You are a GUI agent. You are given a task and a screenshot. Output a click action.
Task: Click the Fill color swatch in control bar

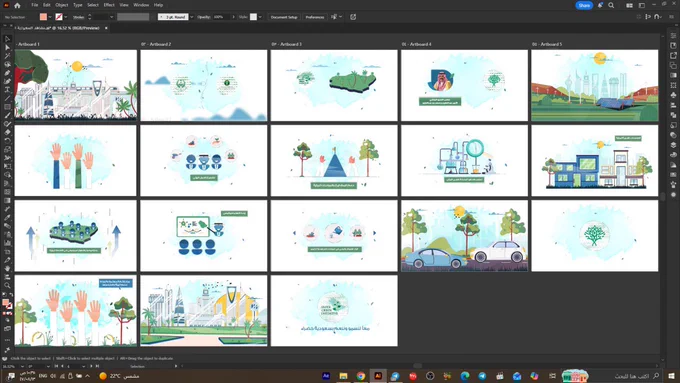tap(43, 17)
